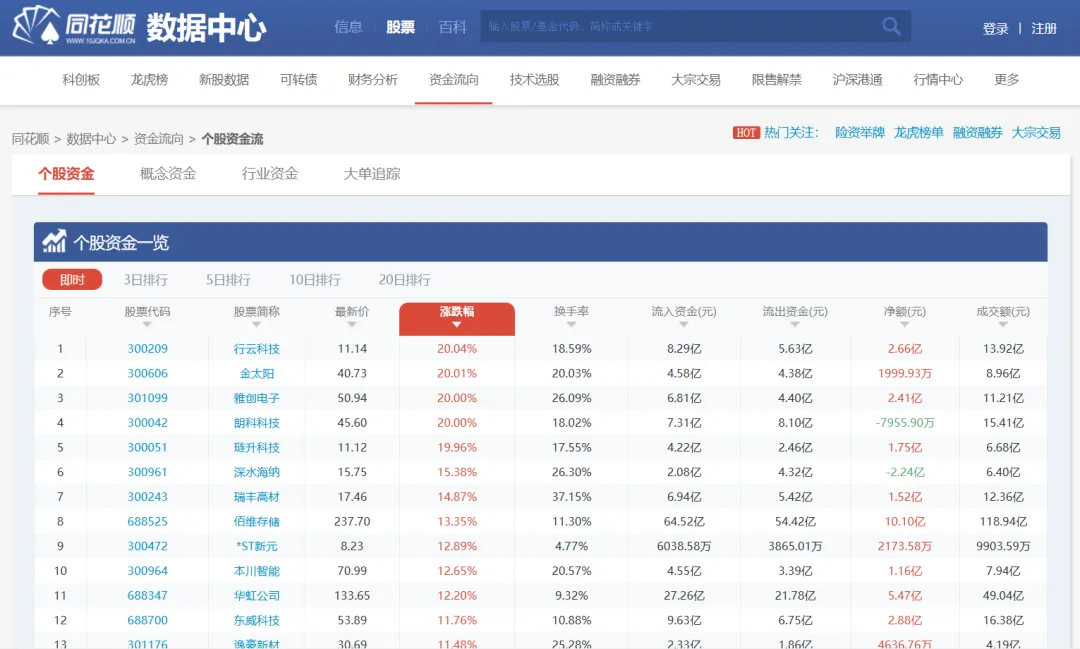Open the 行业资金 tab
The width and height of the screenshot is (1080, 649).
coord(270,174)
